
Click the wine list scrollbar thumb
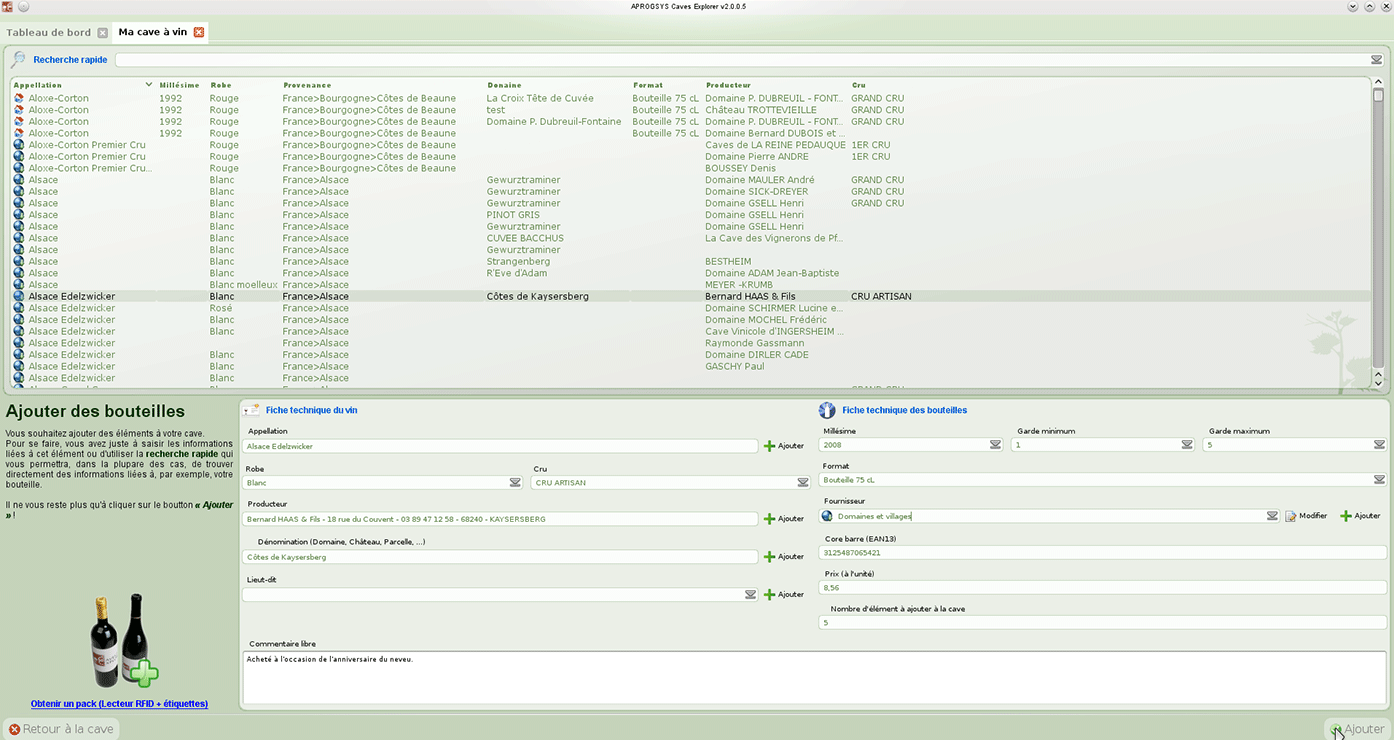(x=1378, y=96)
